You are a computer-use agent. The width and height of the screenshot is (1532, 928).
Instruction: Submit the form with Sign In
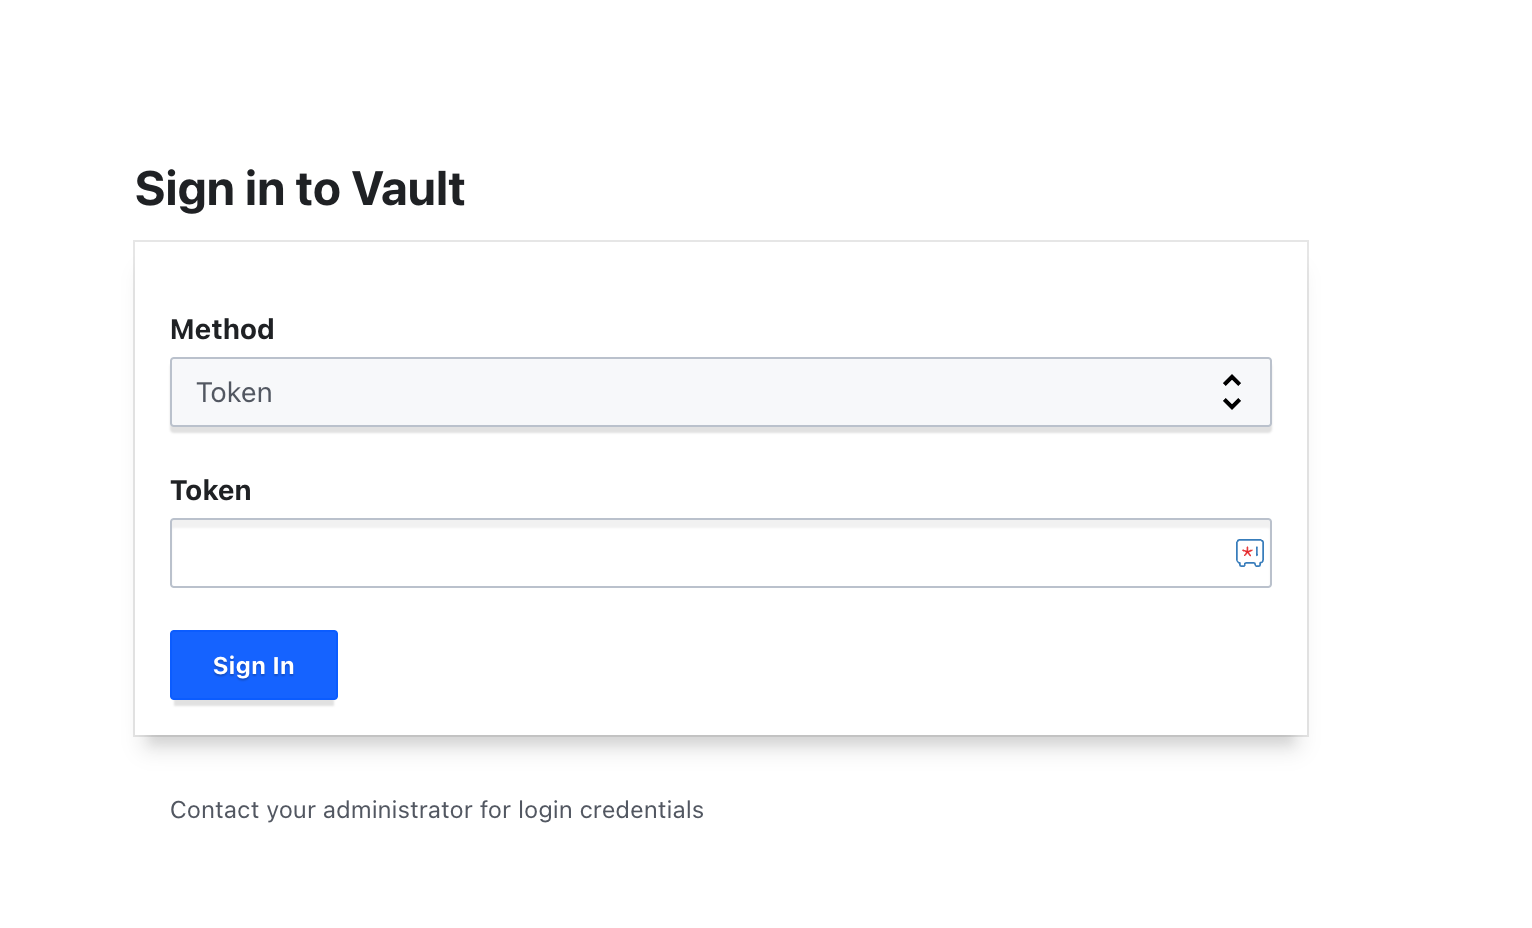[x=254, y=665]
